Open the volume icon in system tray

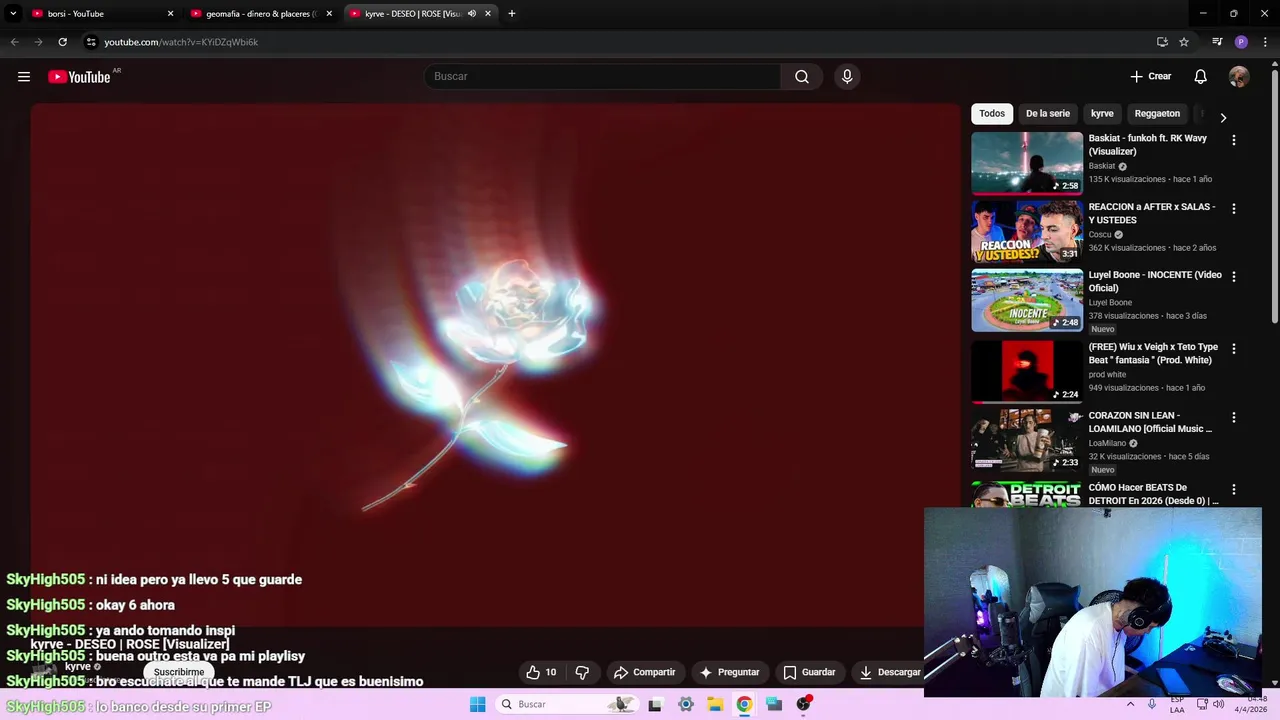click(x=1218, y=704)
